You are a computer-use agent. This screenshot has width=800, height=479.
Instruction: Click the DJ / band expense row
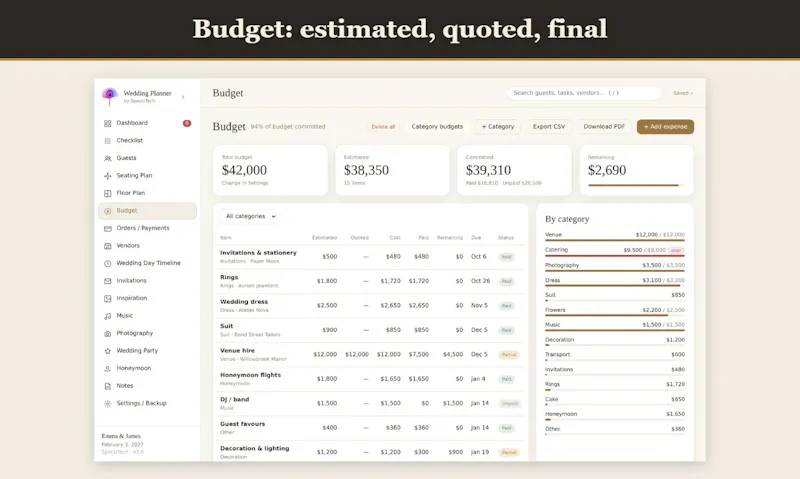coord(370,404)
